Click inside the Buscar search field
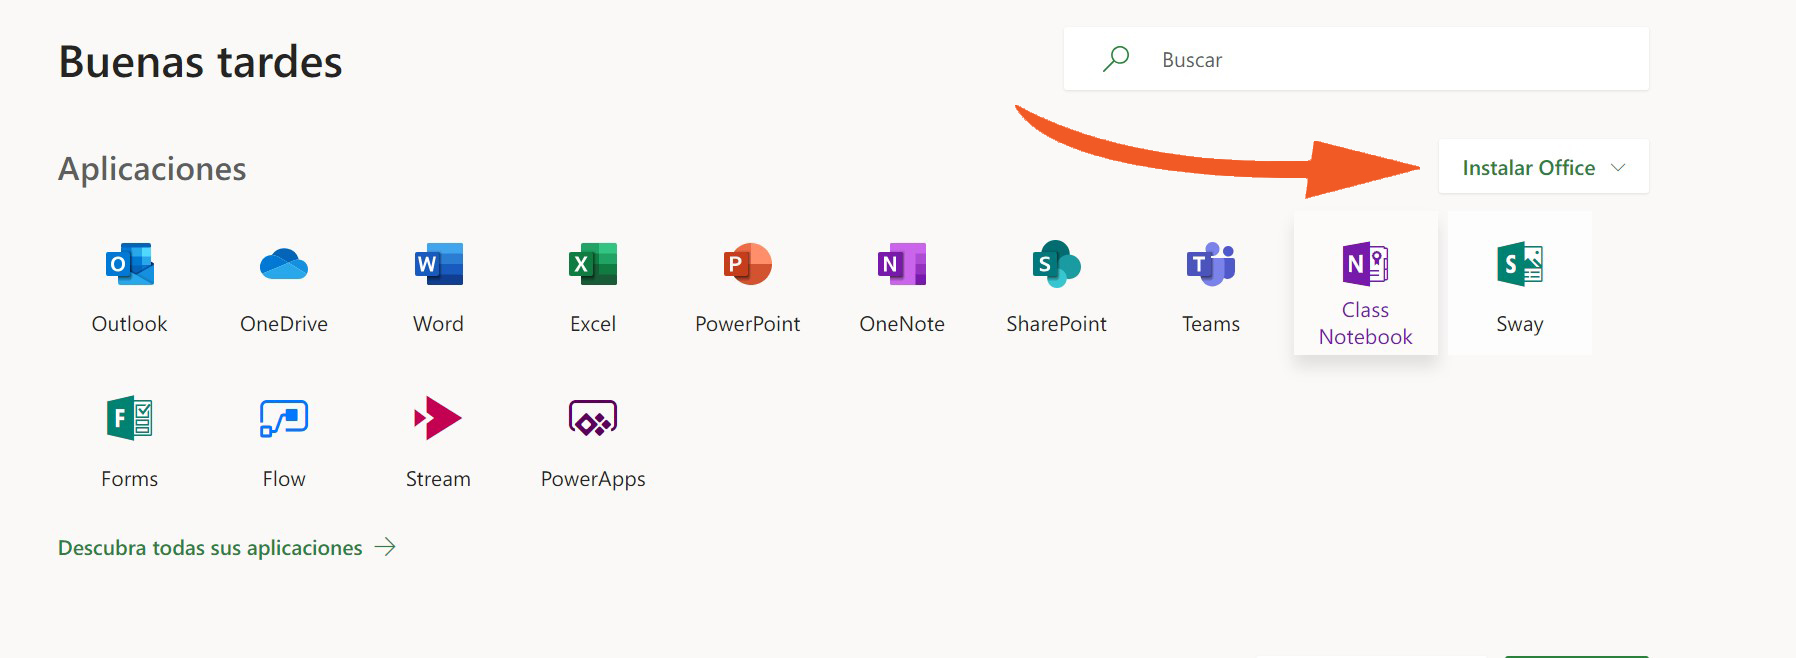 pyautogui.click(x=1356, y=59)
